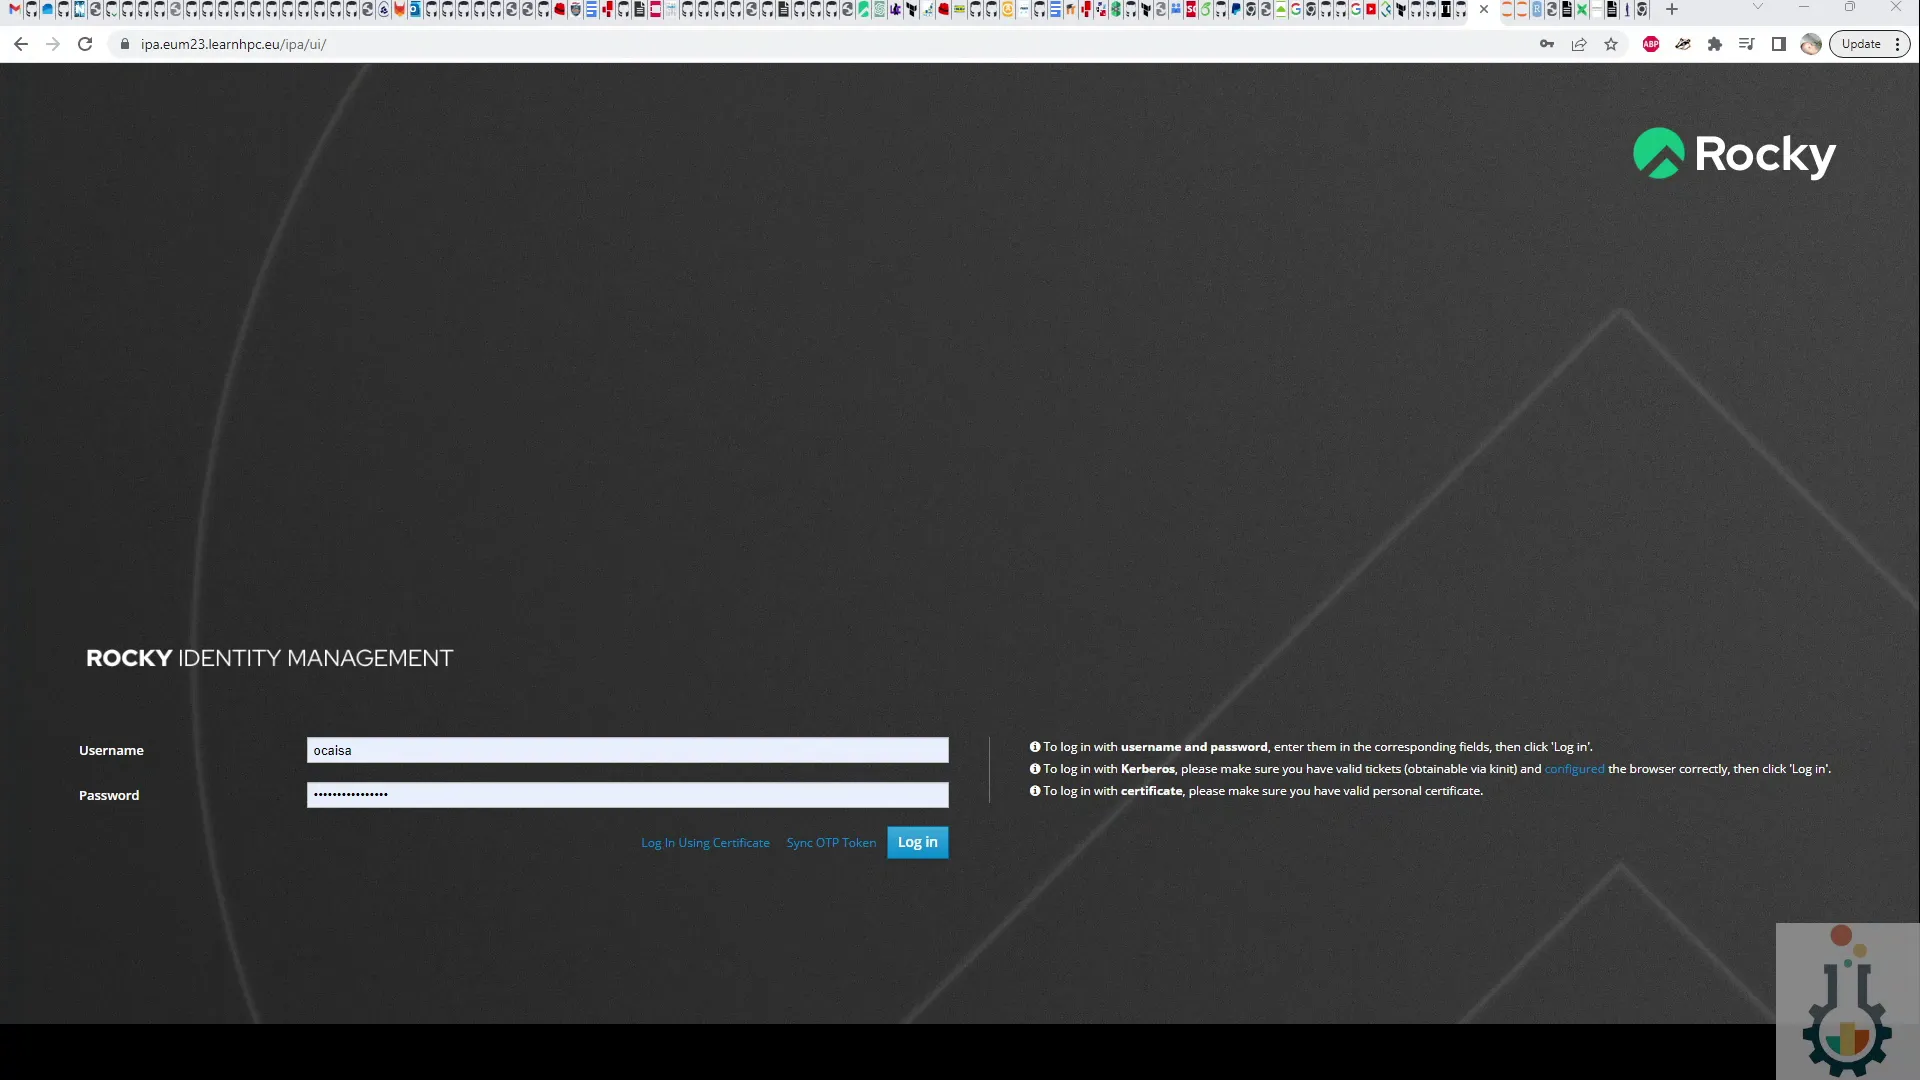1920x1080 pixels.
Task: Open the tab search chevron
Action: tap(1758, 7)
